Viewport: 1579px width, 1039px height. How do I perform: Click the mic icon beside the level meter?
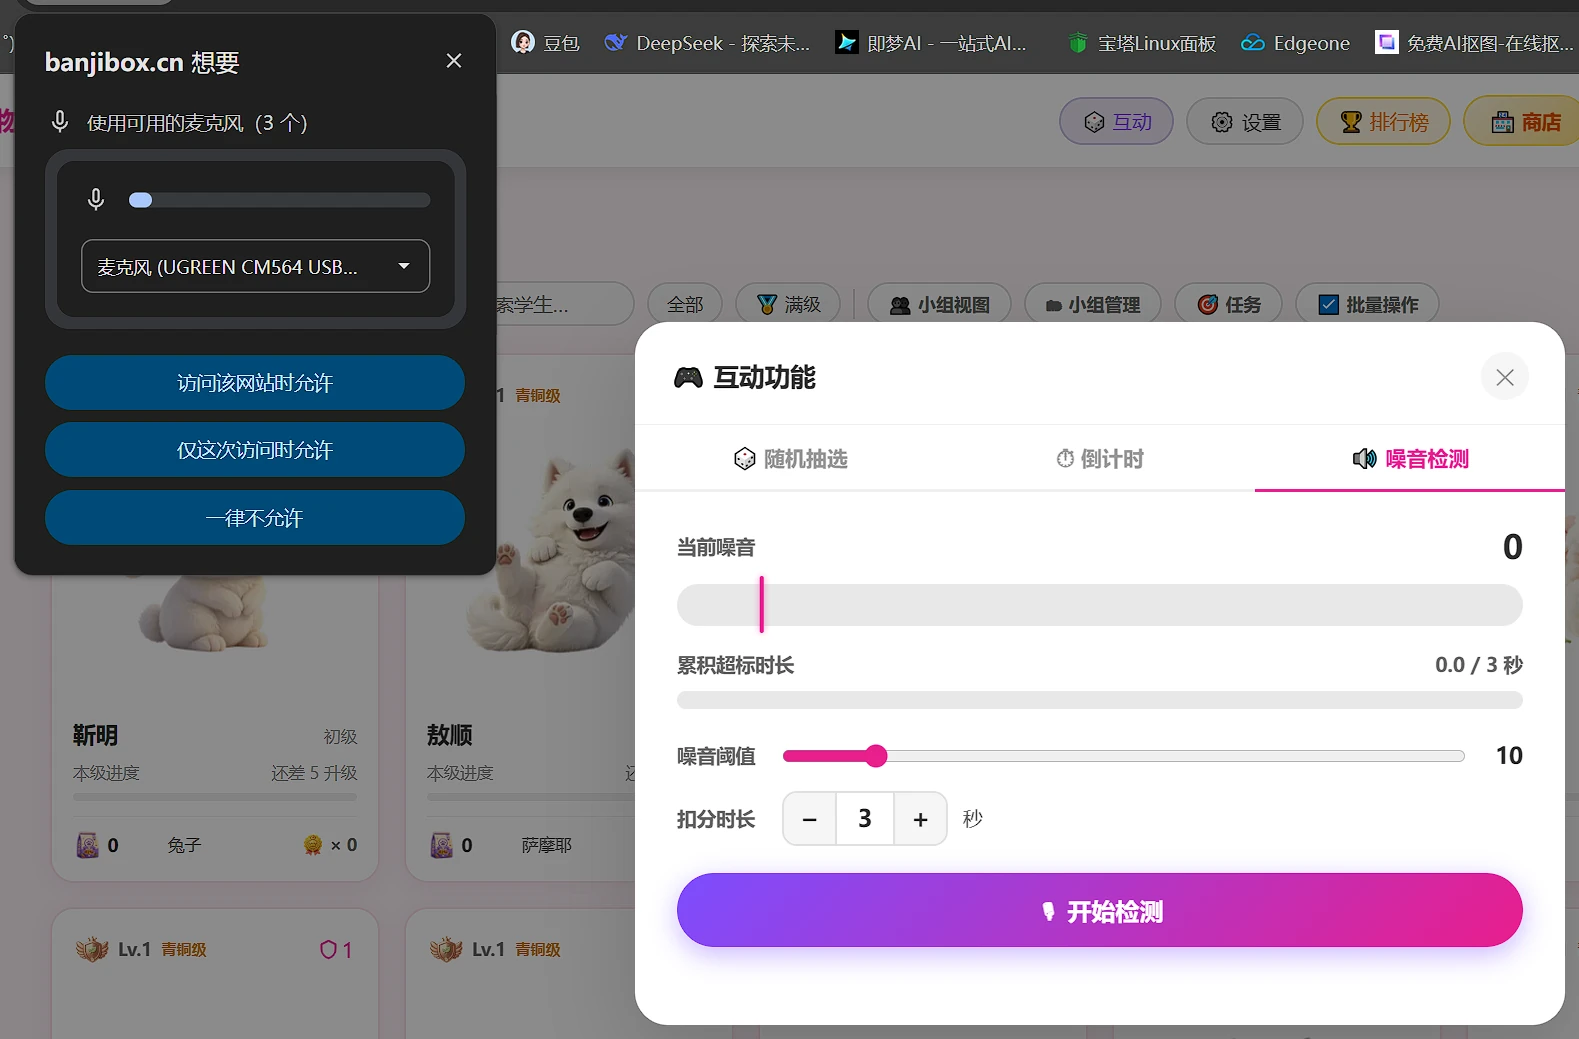pyautogui.click(x=96, y=200)
